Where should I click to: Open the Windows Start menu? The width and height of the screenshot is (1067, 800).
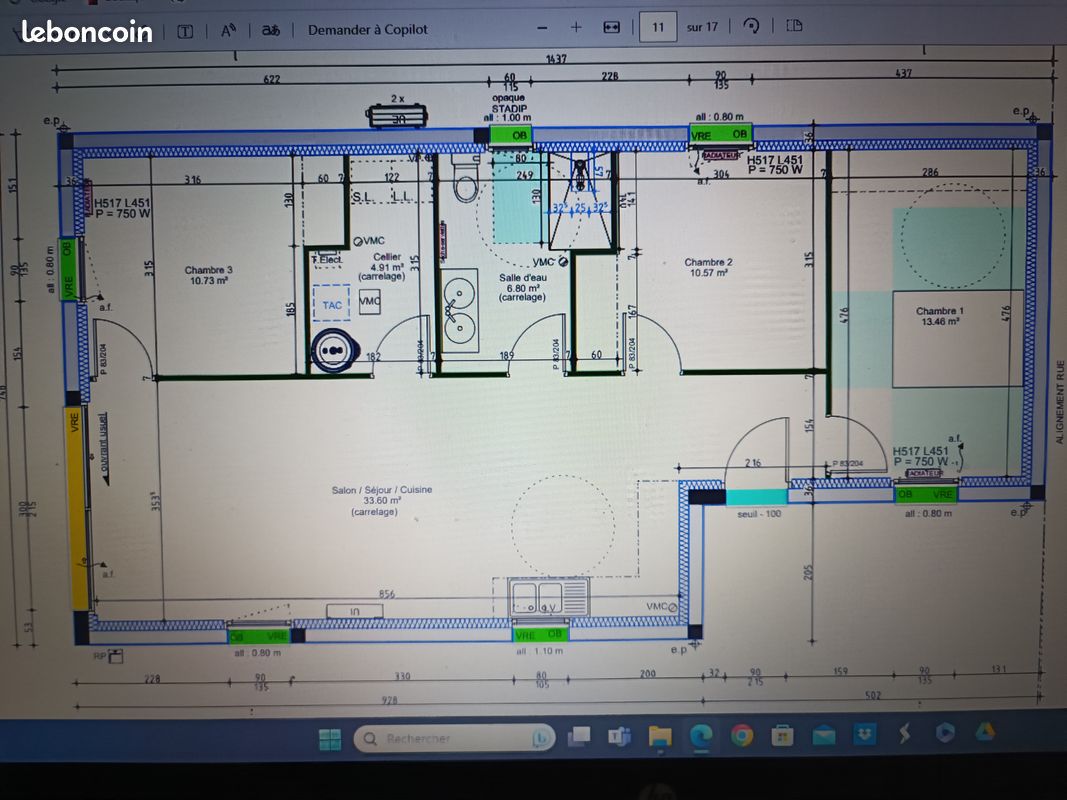pyautogui.click(x=330, y=739)
